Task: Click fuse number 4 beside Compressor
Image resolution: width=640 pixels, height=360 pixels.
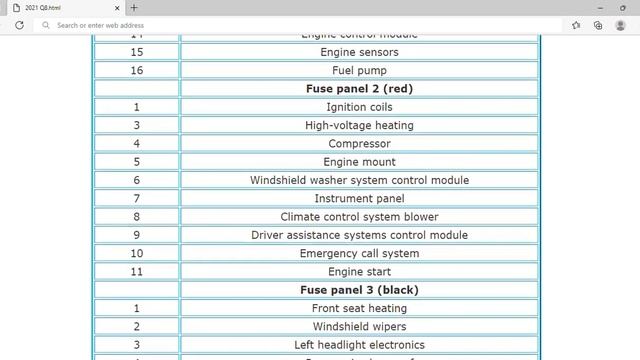Action: (x=137, y=143)
